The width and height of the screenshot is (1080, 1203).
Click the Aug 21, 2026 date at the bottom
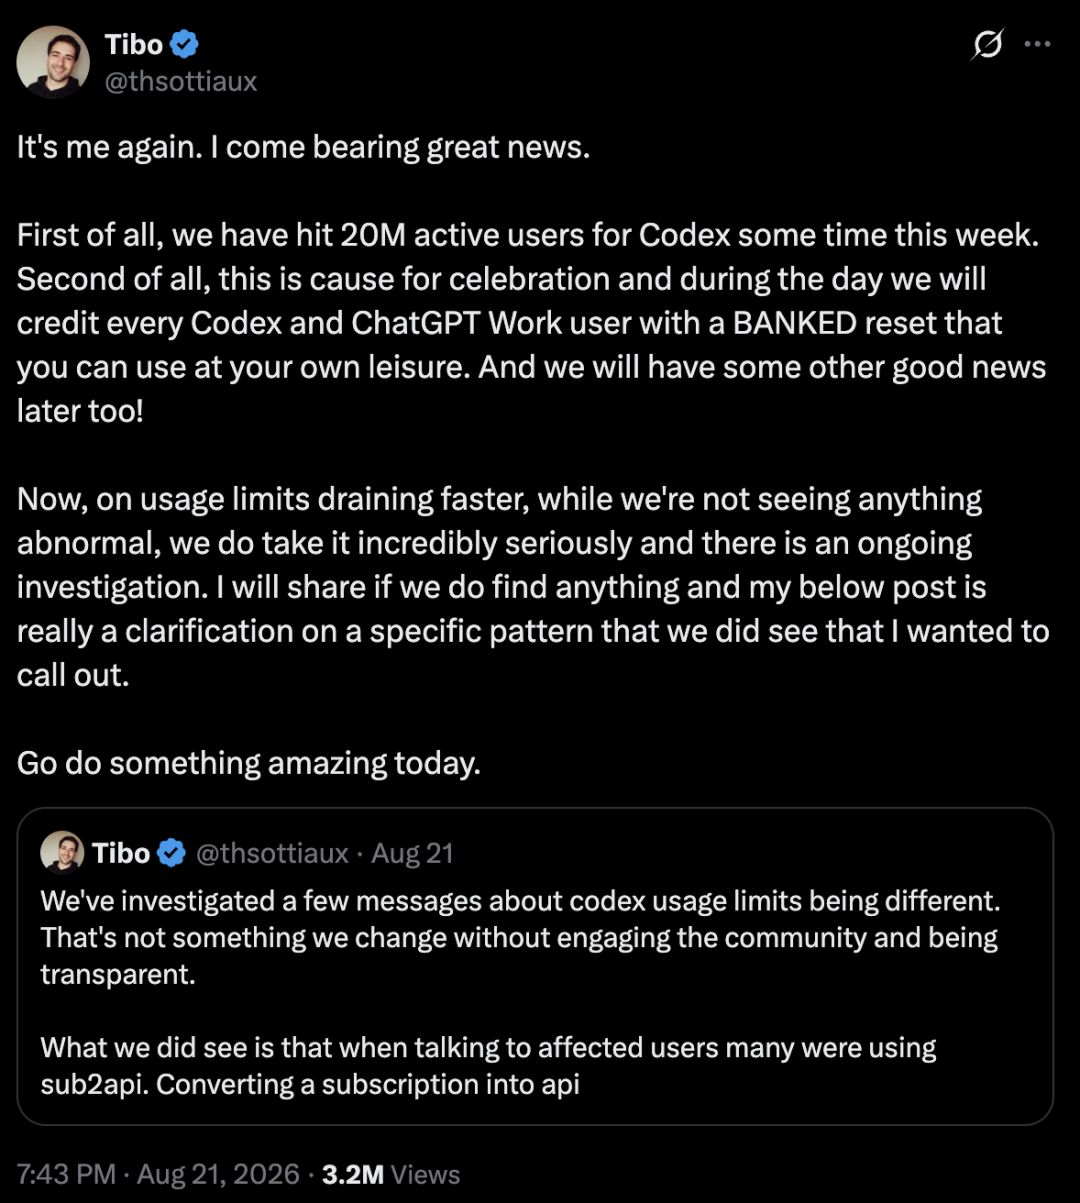[x=218, y=1174]
